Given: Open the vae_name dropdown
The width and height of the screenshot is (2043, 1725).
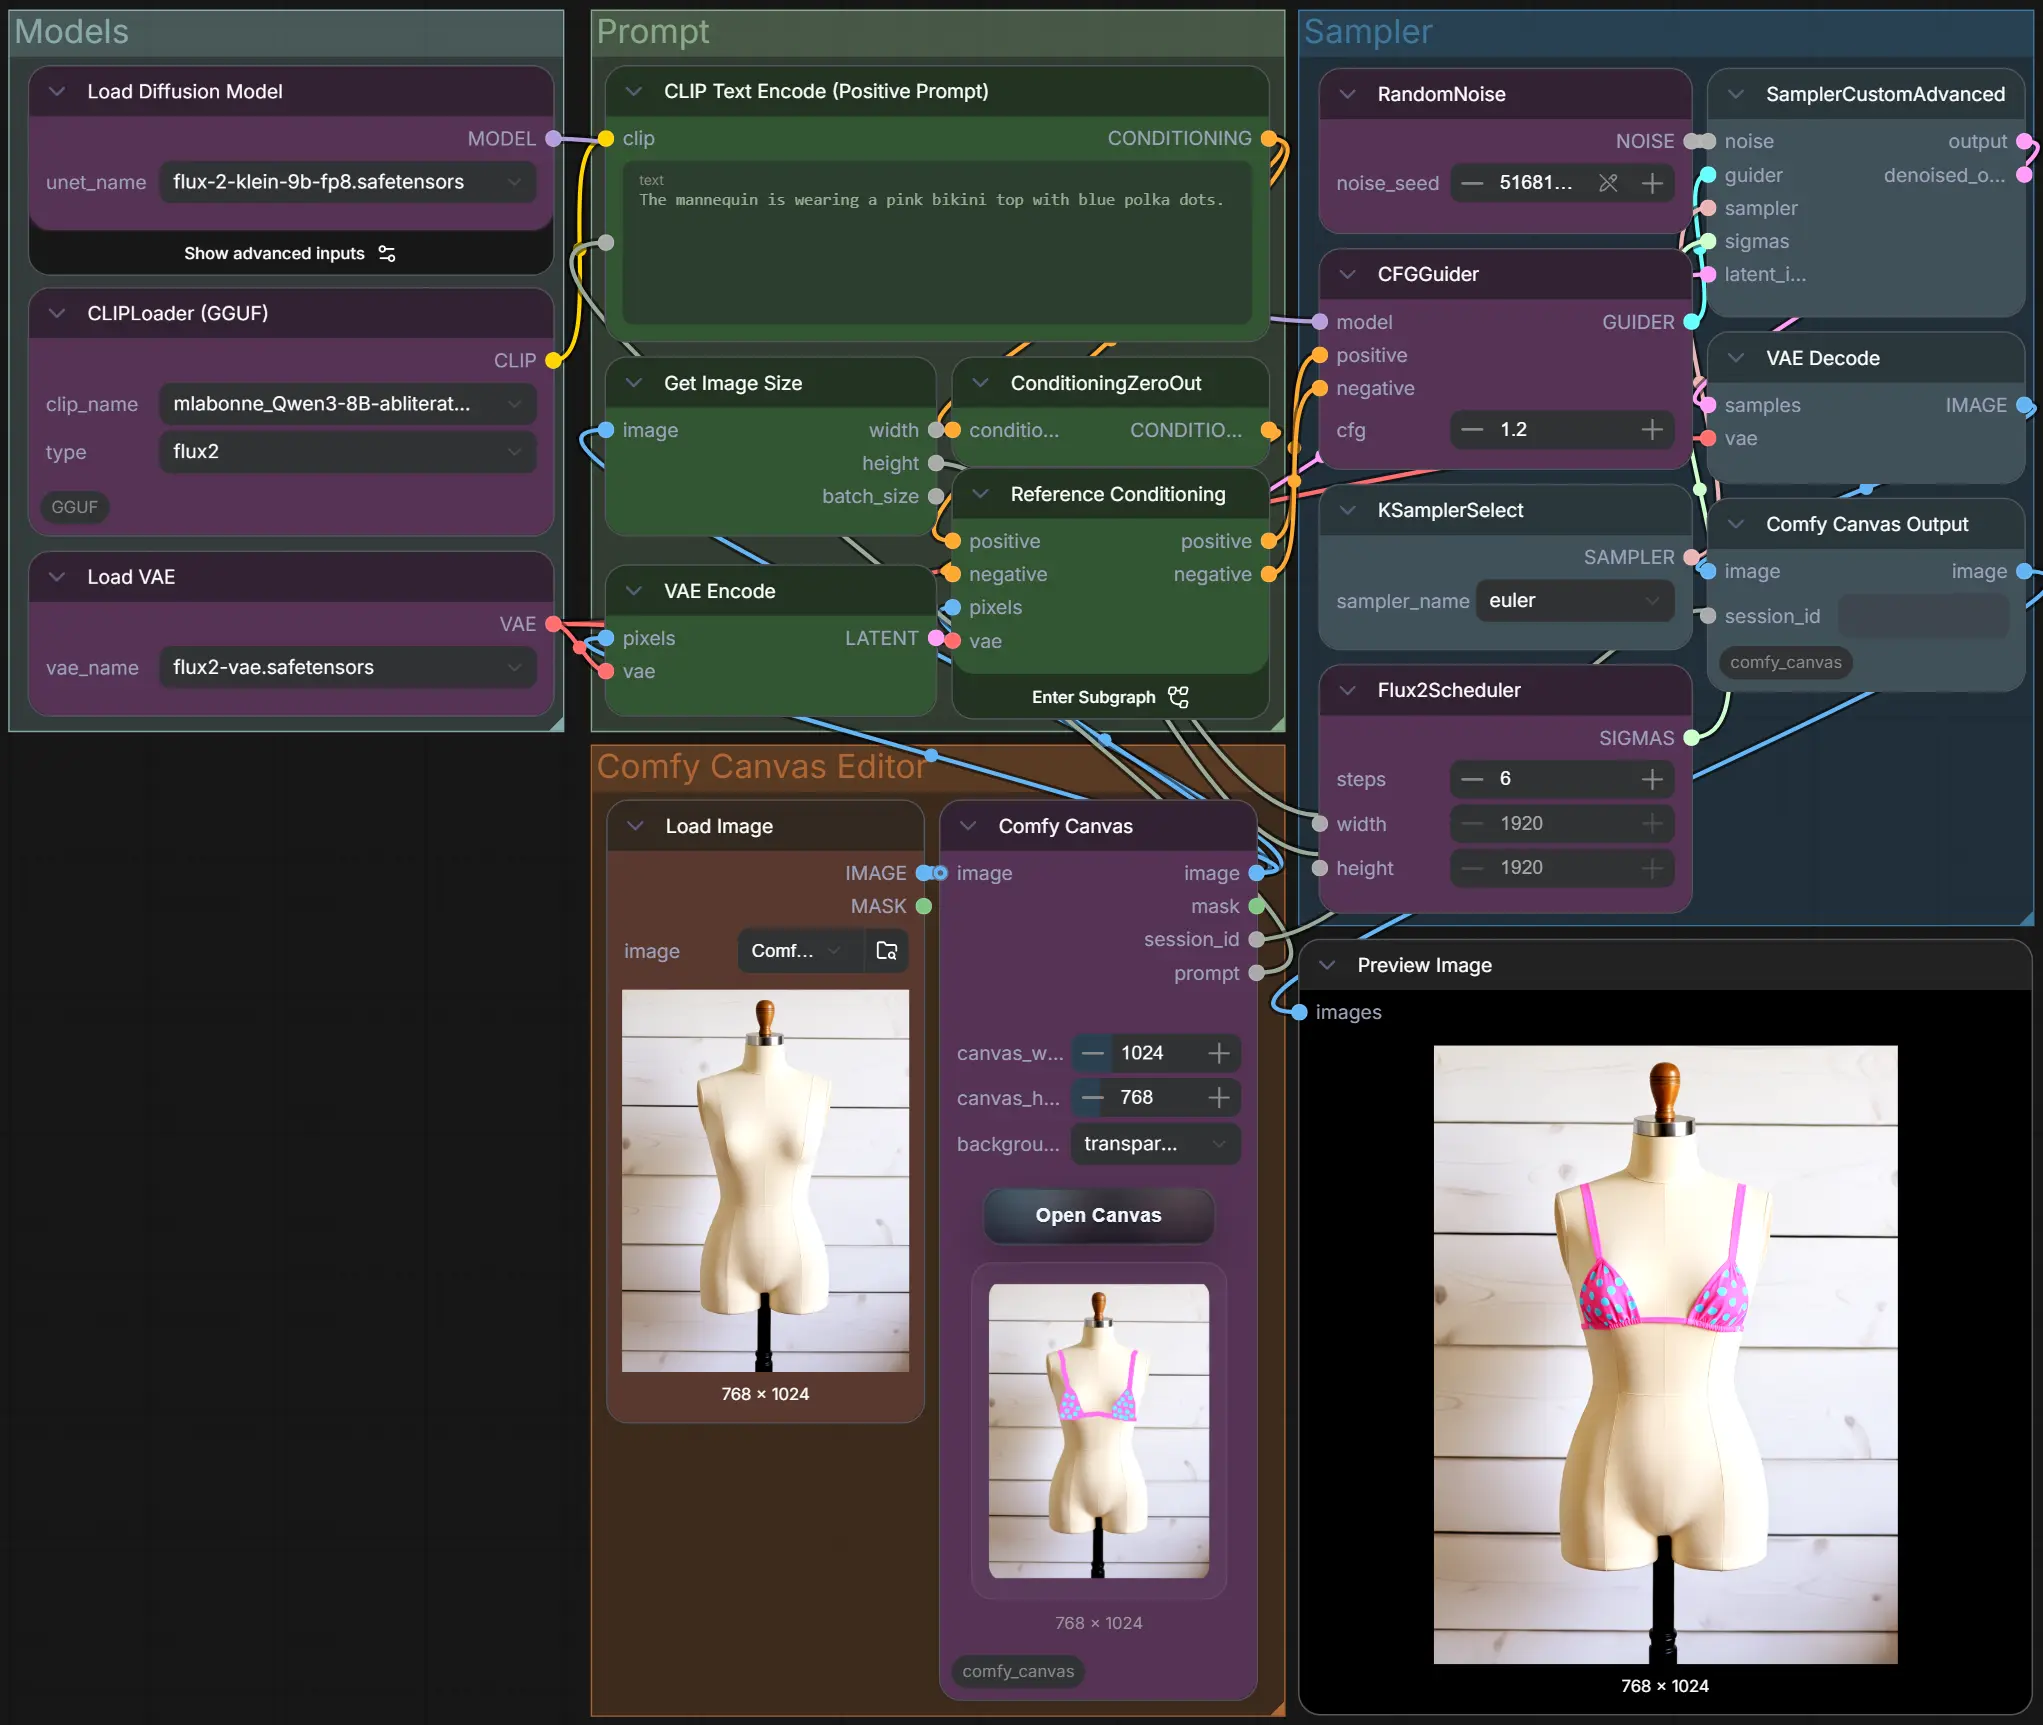Looking at the screenshot, I should click(347, 667).
